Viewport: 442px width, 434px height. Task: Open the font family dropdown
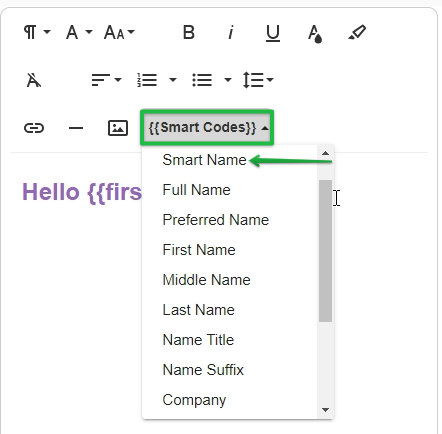(x=79, y=32)
